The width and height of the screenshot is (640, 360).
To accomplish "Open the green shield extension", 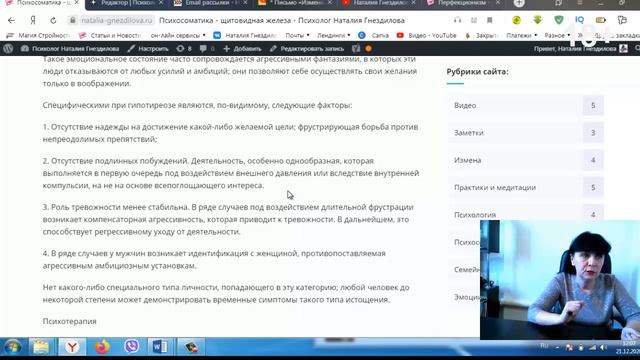I will pos(558,20).
